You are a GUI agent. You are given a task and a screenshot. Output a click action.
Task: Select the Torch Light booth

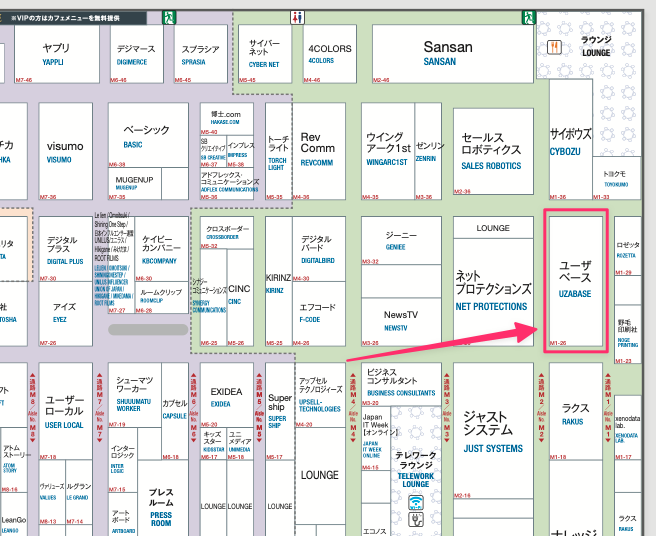[x=279, y=151]
